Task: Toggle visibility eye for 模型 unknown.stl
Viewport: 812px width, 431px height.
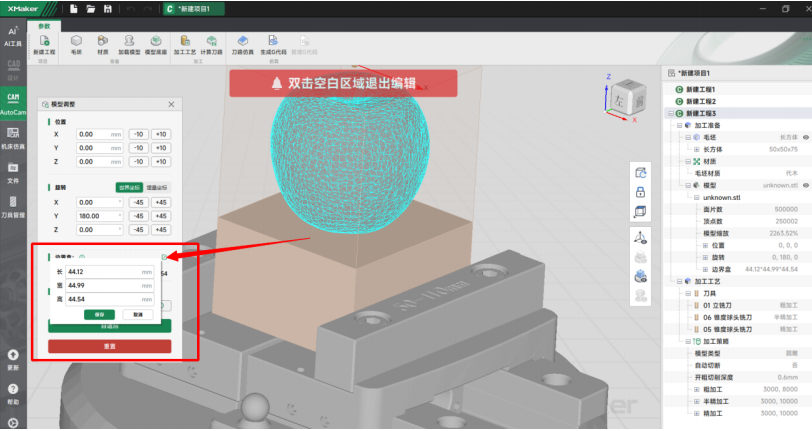Action: (x=806, y=185)
